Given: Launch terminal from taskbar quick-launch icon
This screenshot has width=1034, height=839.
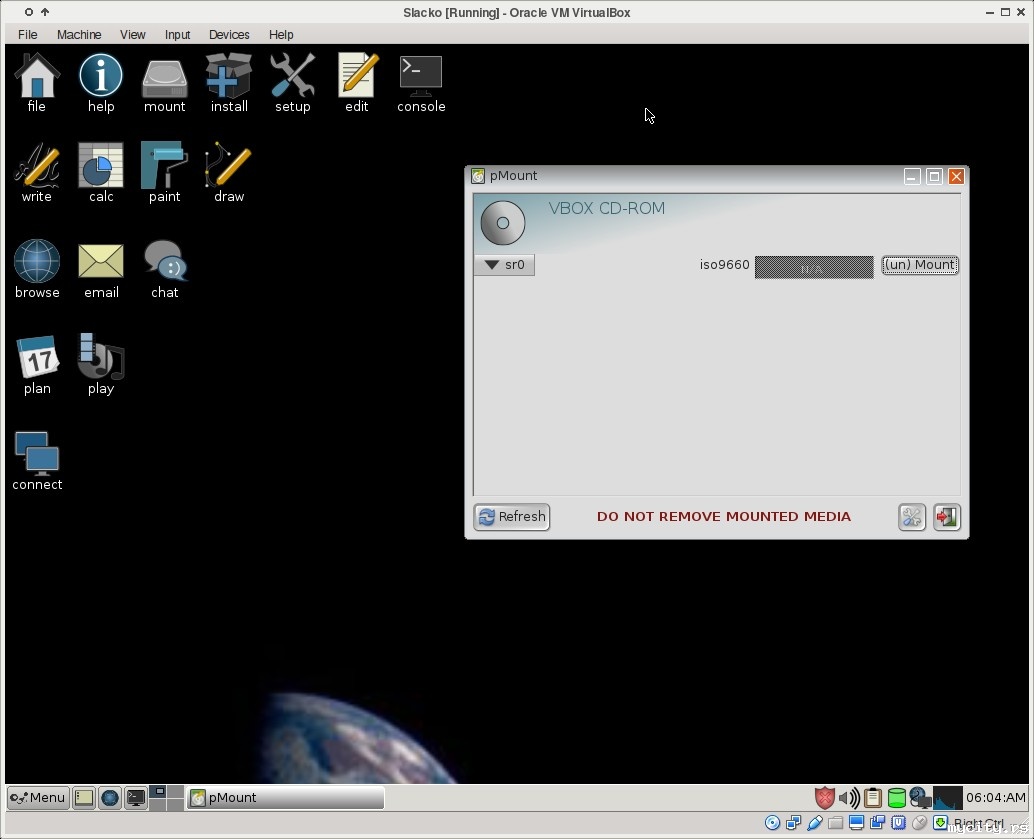Looking at the screenshot, I should [x=136, y=797].
